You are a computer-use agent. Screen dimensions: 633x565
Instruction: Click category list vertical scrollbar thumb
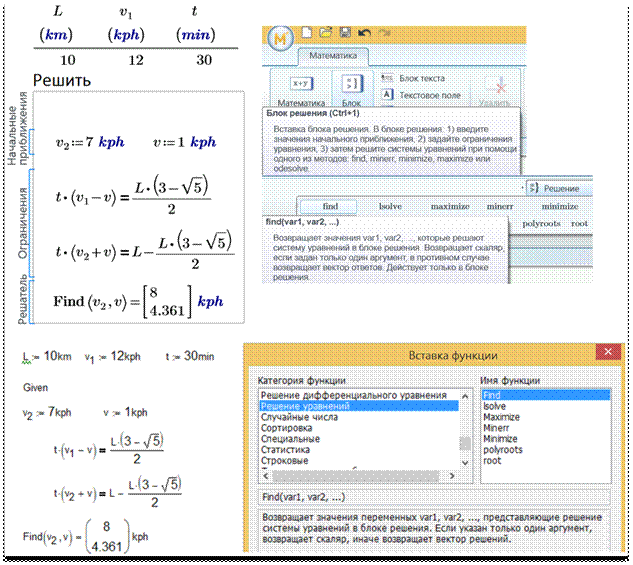point(465,444)
